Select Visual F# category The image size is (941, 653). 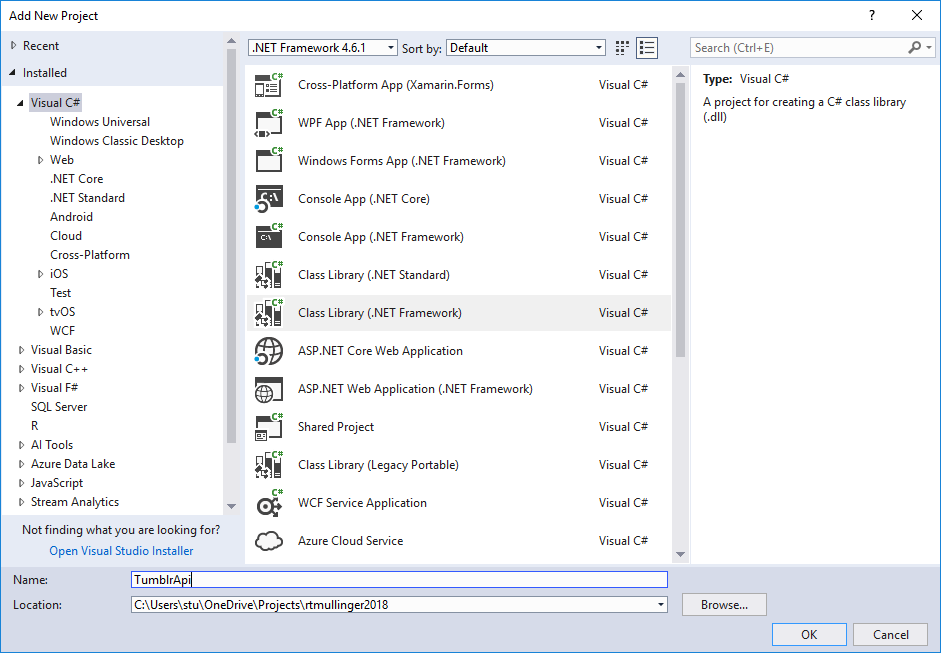pyautogui.click(x=55, y=388)
